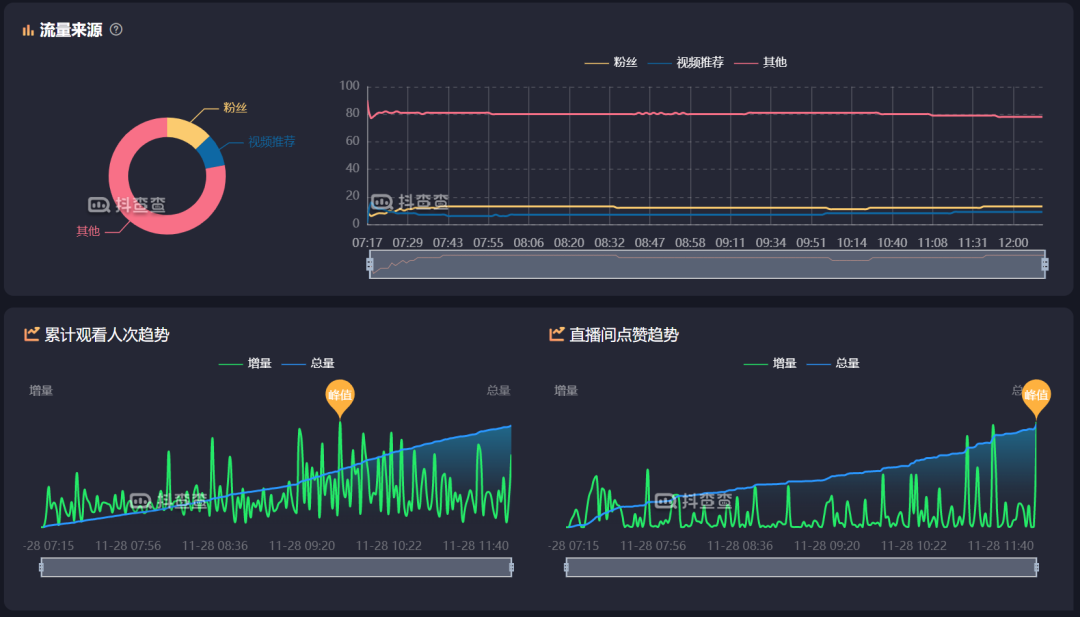Toggle 粉丝 series in traffic line legend

[612, 62]
